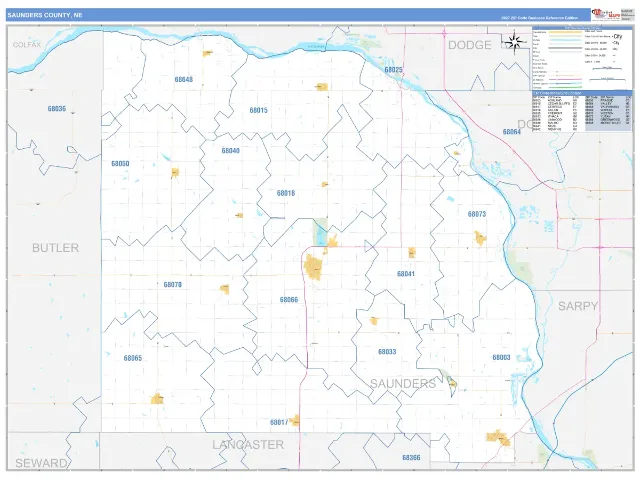Select ZIP code label 68050
The height and width of the screenshot is (480, 640).
(x=120, y=163)
